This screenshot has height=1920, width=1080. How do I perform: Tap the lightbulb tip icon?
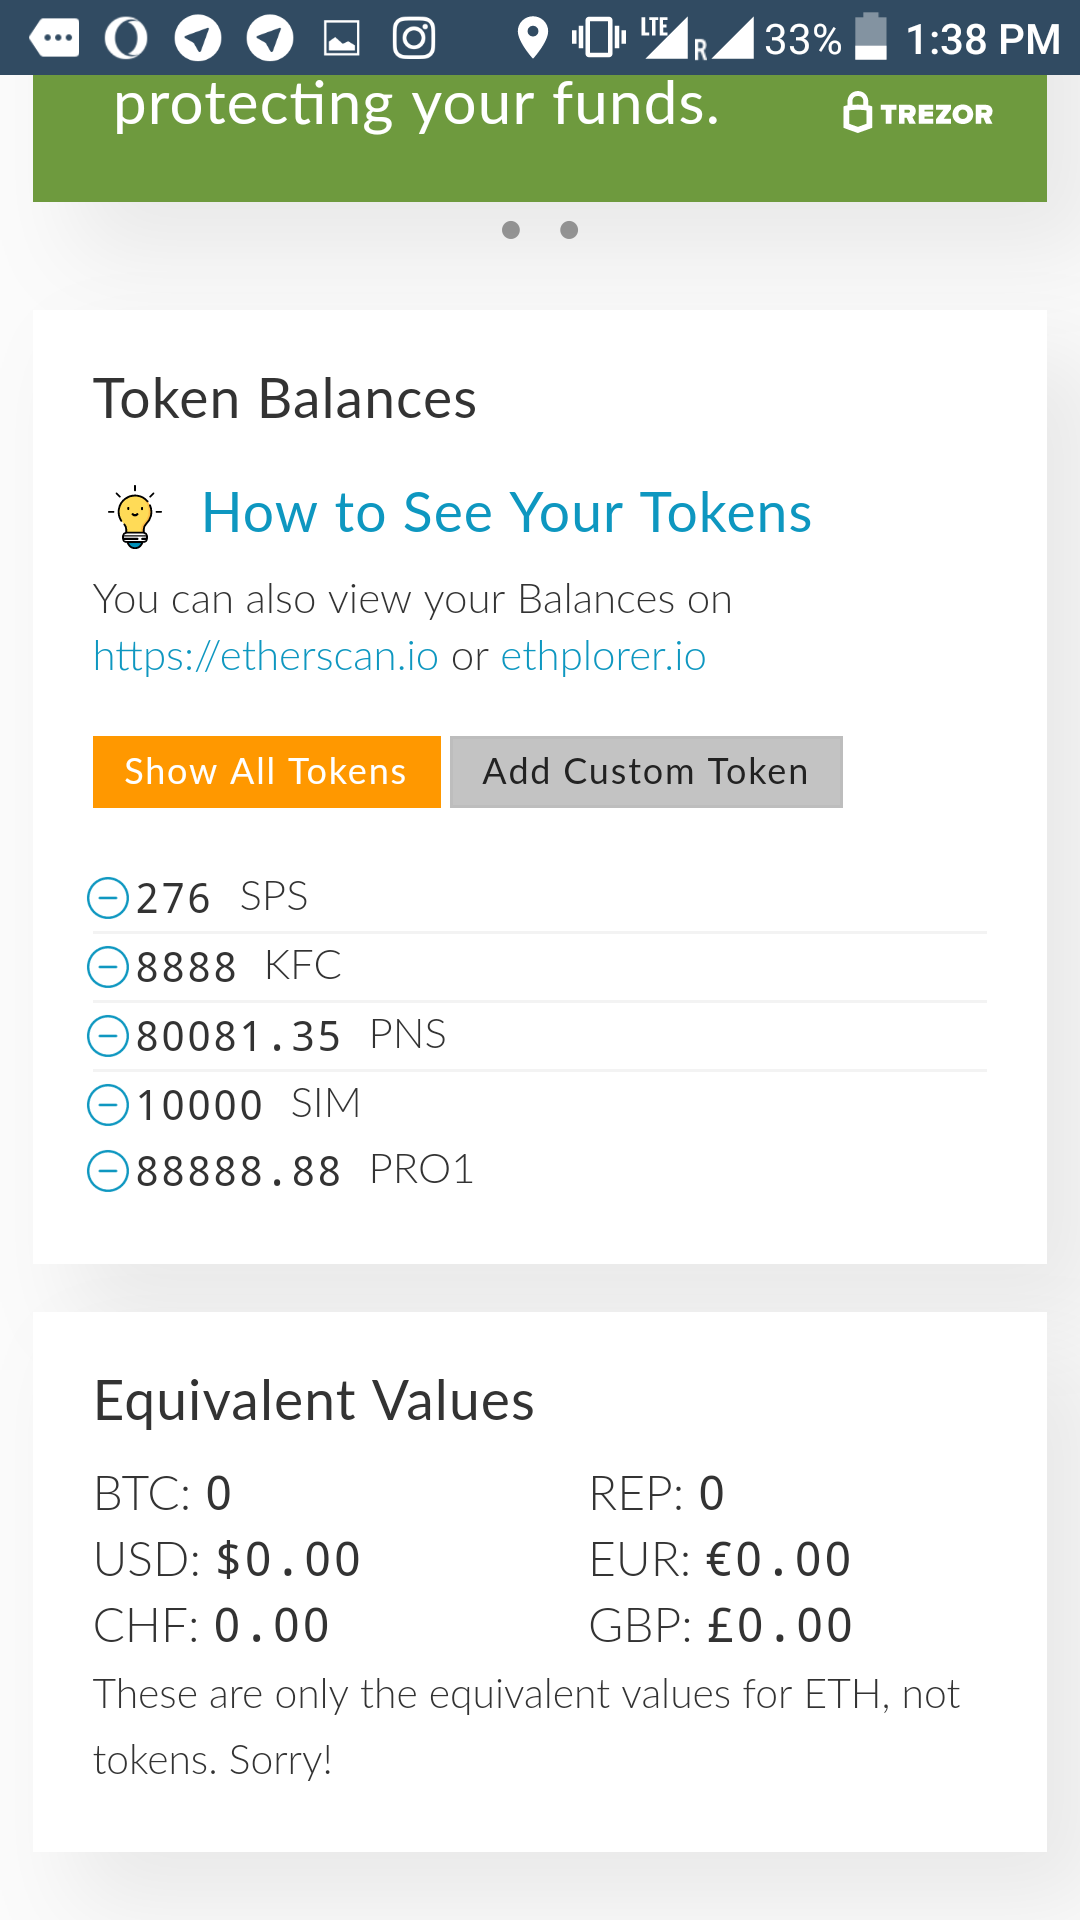tap(135, 517)
